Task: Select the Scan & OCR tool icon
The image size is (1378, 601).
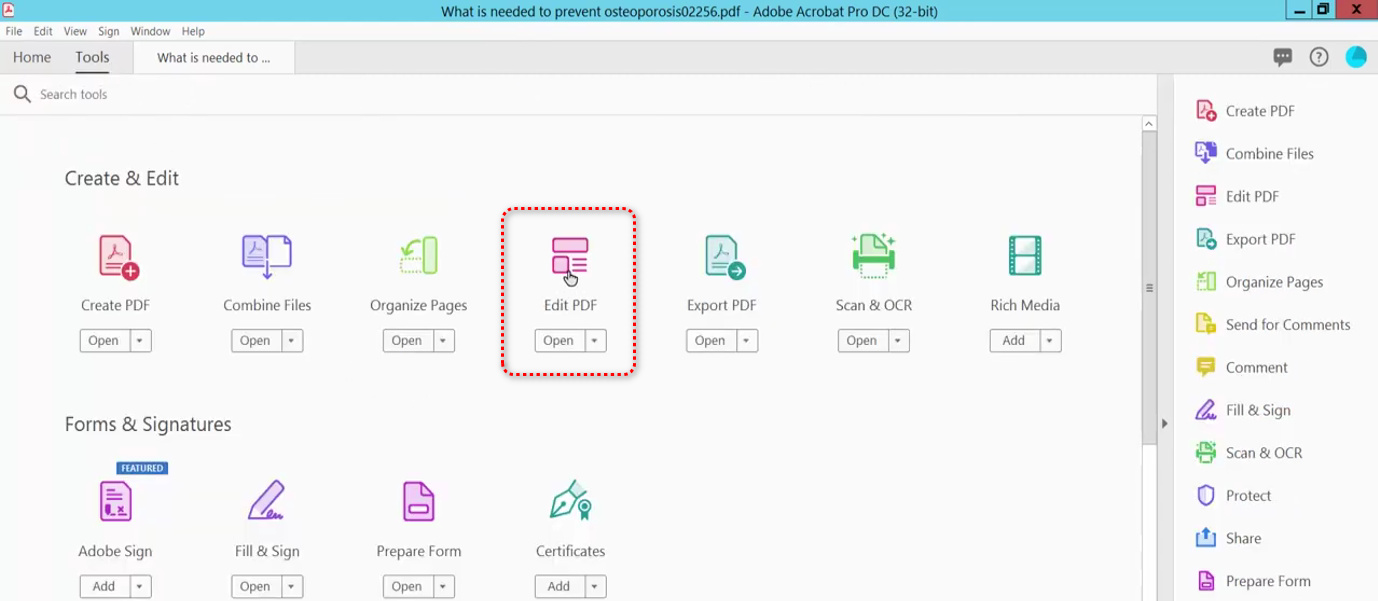Action: pos(873,256)
